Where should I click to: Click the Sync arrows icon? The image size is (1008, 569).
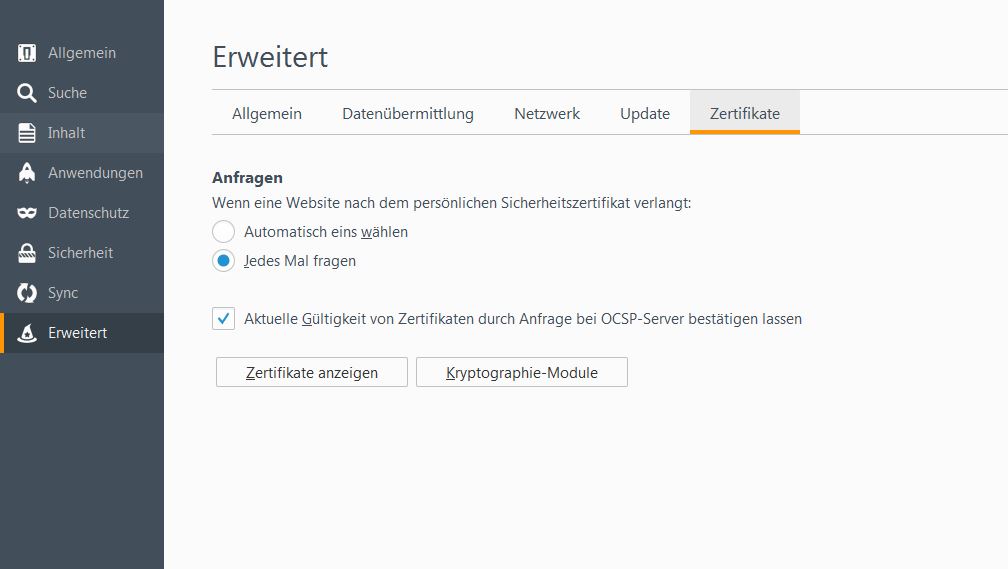tap(27, 293)
